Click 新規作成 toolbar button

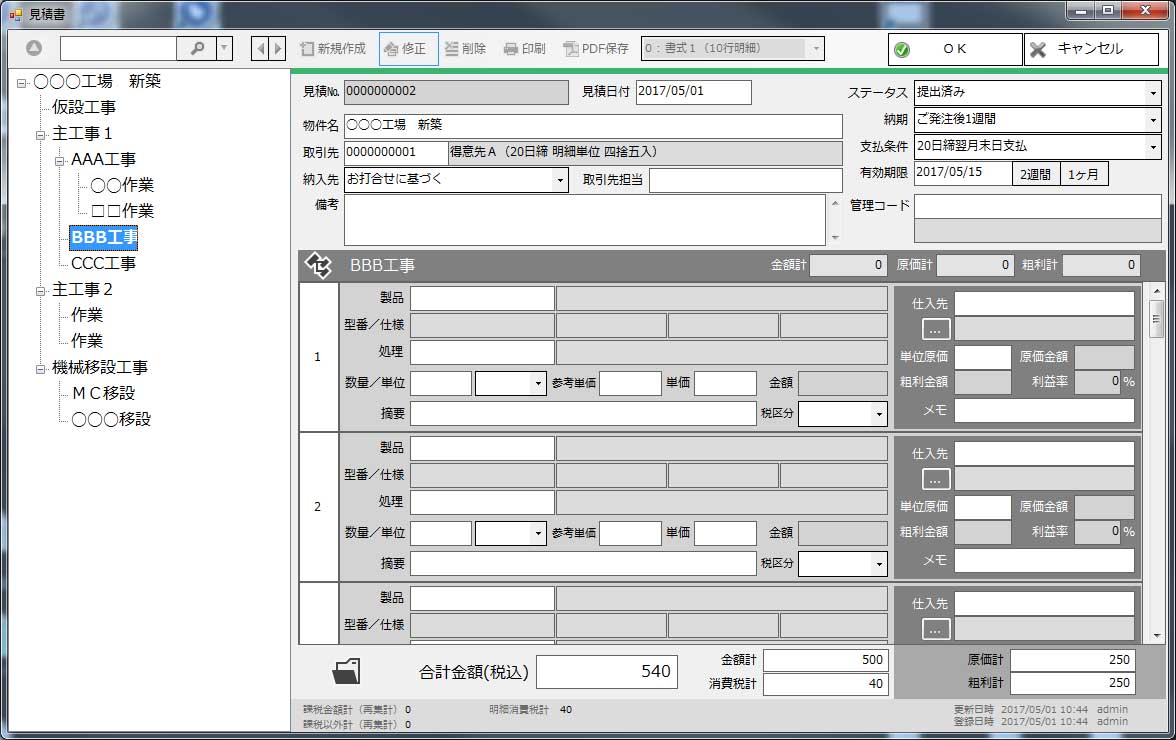333,49
